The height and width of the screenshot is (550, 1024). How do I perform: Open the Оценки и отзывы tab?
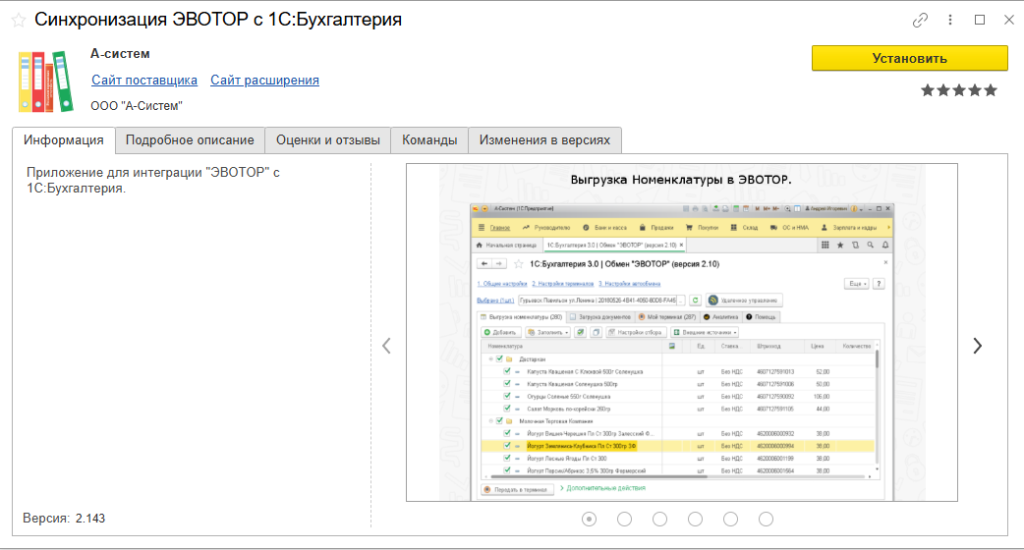(x=328, y=140)
